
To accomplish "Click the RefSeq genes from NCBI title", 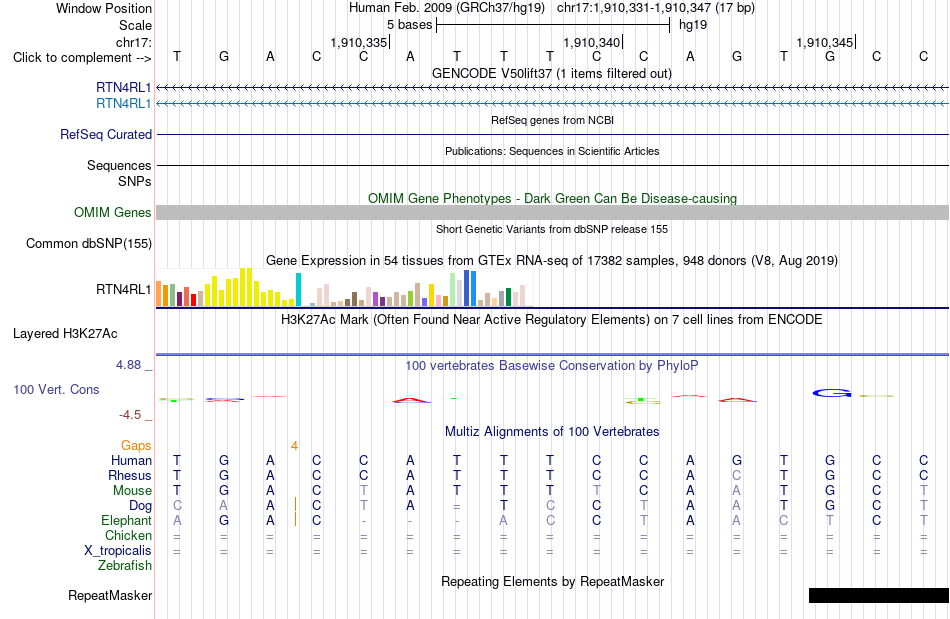I will click(552, 120).
